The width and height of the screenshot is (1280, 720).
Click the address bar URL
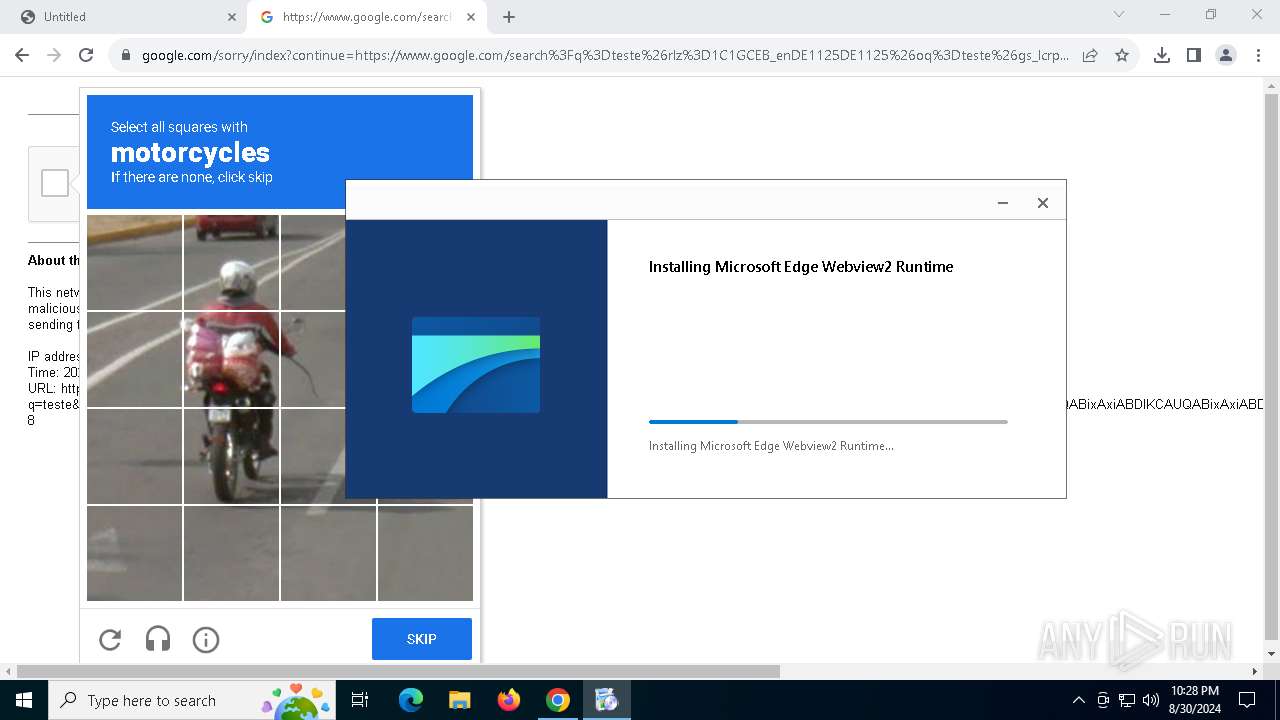click(x=605, y=55)
